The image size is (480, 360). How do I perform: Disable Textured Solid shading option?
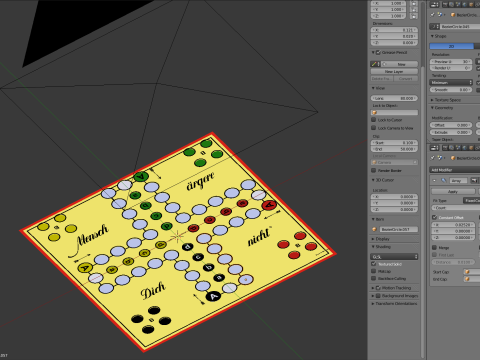pyautogui.click(x=374, y=264)
